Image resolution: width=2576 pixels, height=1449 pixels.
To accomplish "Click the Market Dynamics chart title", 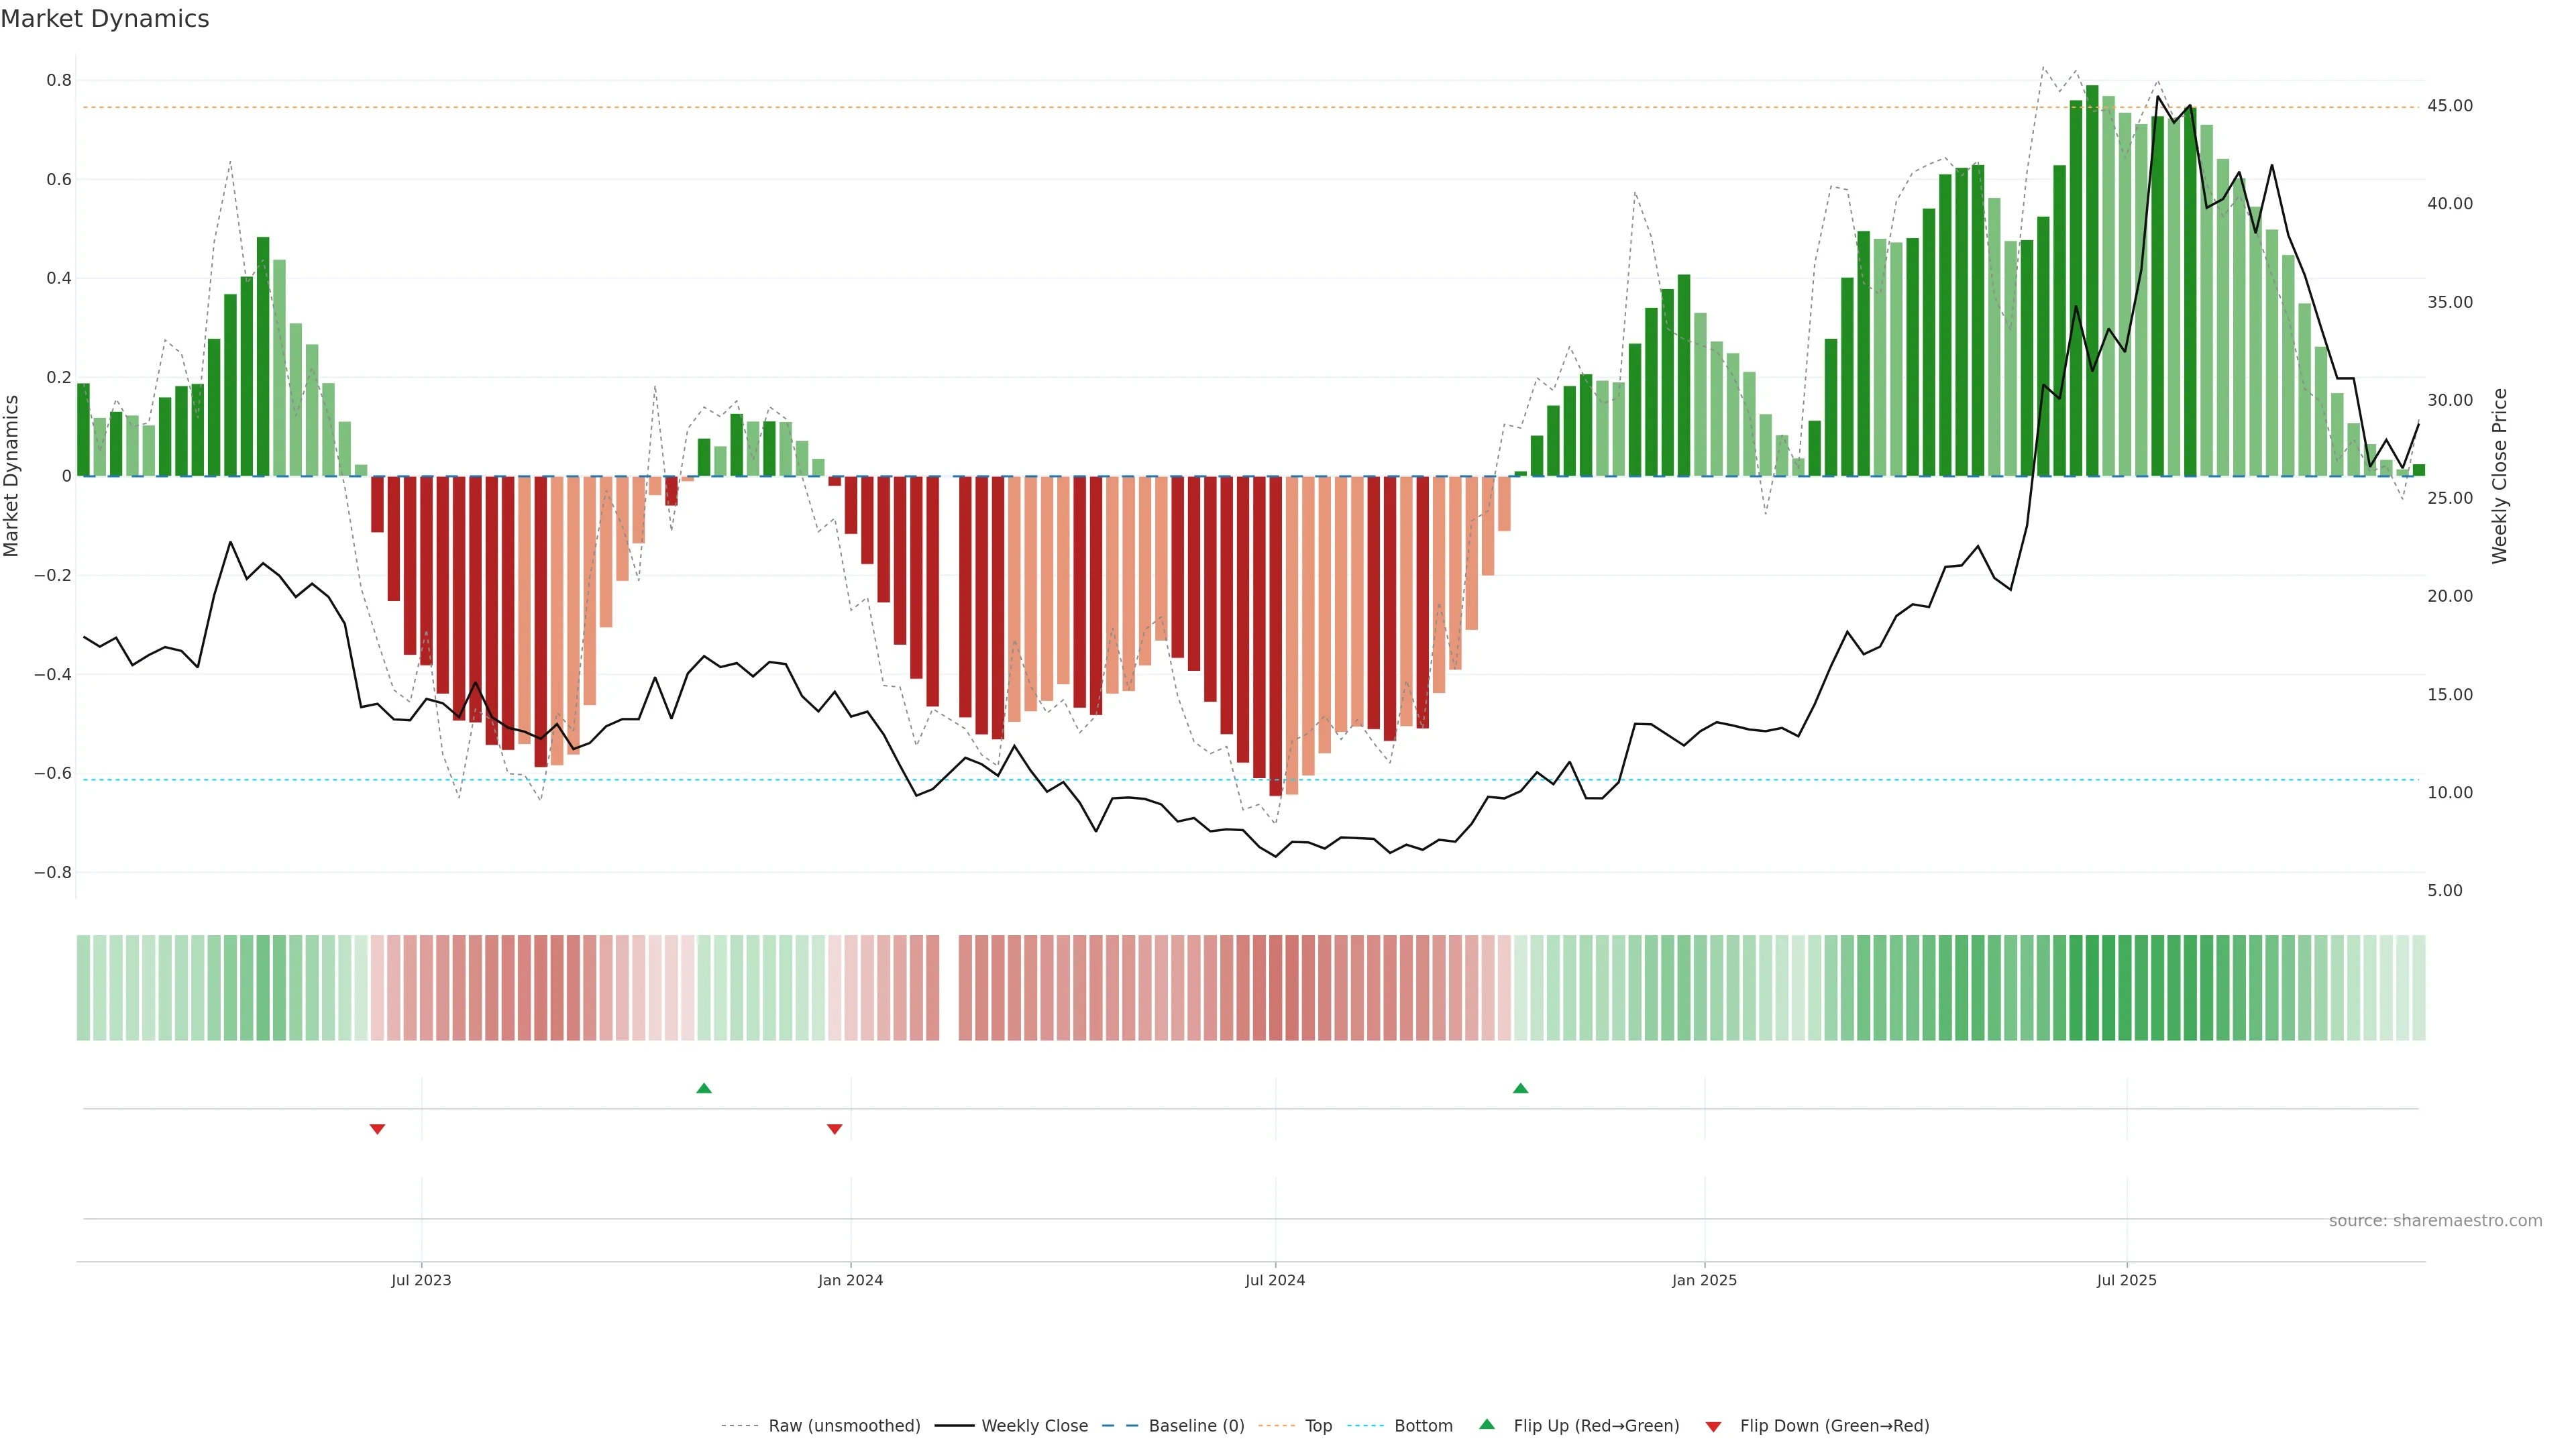I will [105, 19].
